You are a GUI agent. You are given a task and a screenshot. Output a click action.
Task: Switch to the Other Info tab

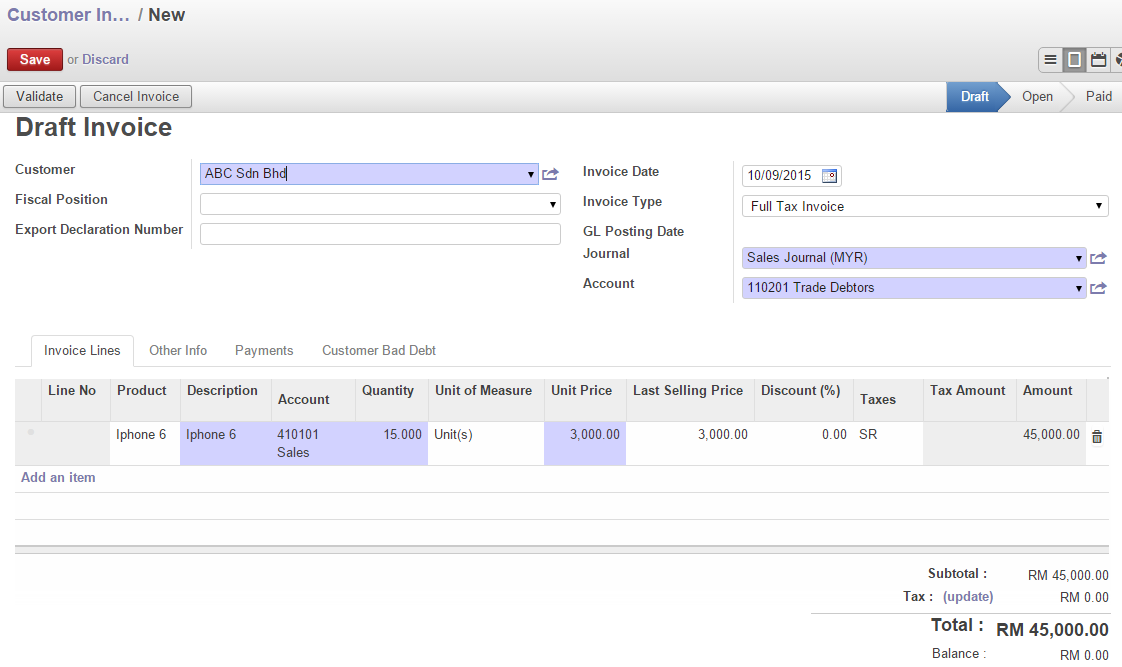point(178,350)
